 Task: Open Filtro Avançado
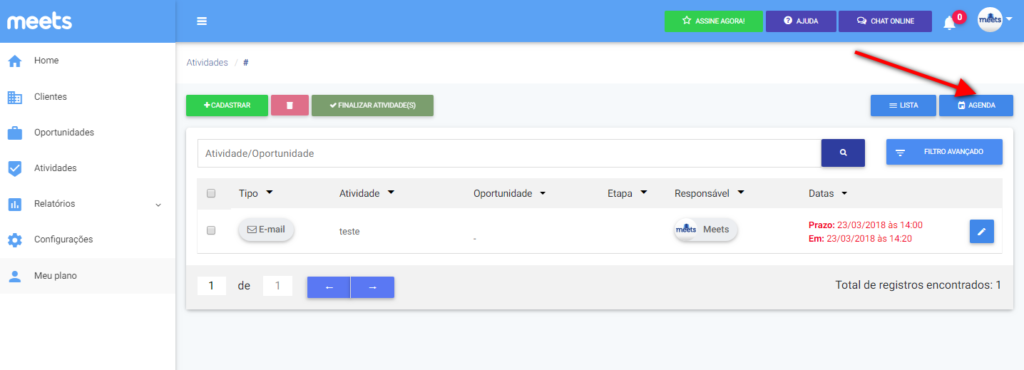pos(944,151)
